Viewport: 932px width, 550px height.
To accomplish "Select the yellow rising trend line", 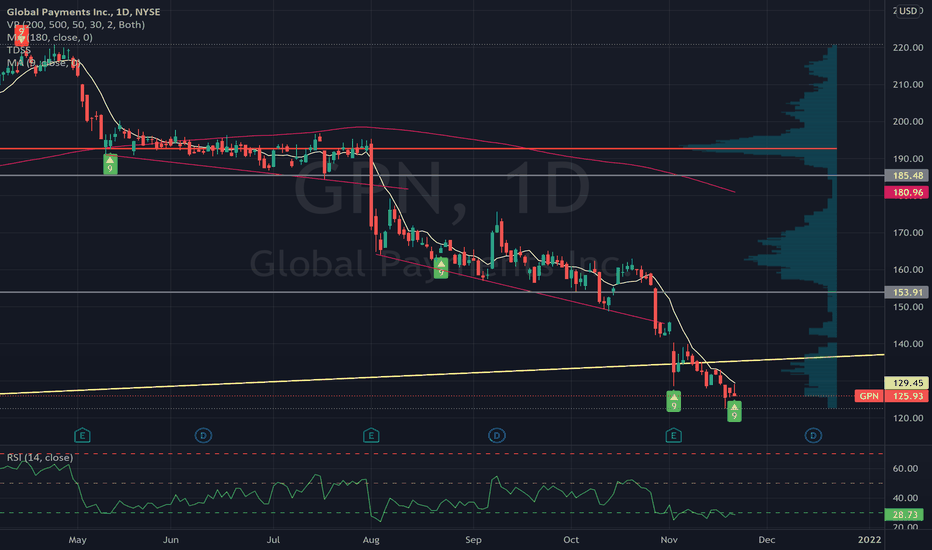I will click(x=442, y=374).
